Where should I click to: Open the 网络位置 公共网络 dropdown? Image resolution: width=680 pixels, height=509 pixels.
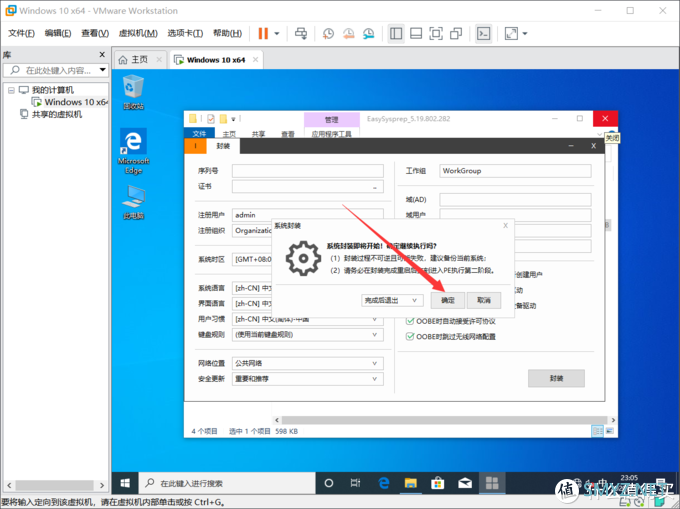308,363
